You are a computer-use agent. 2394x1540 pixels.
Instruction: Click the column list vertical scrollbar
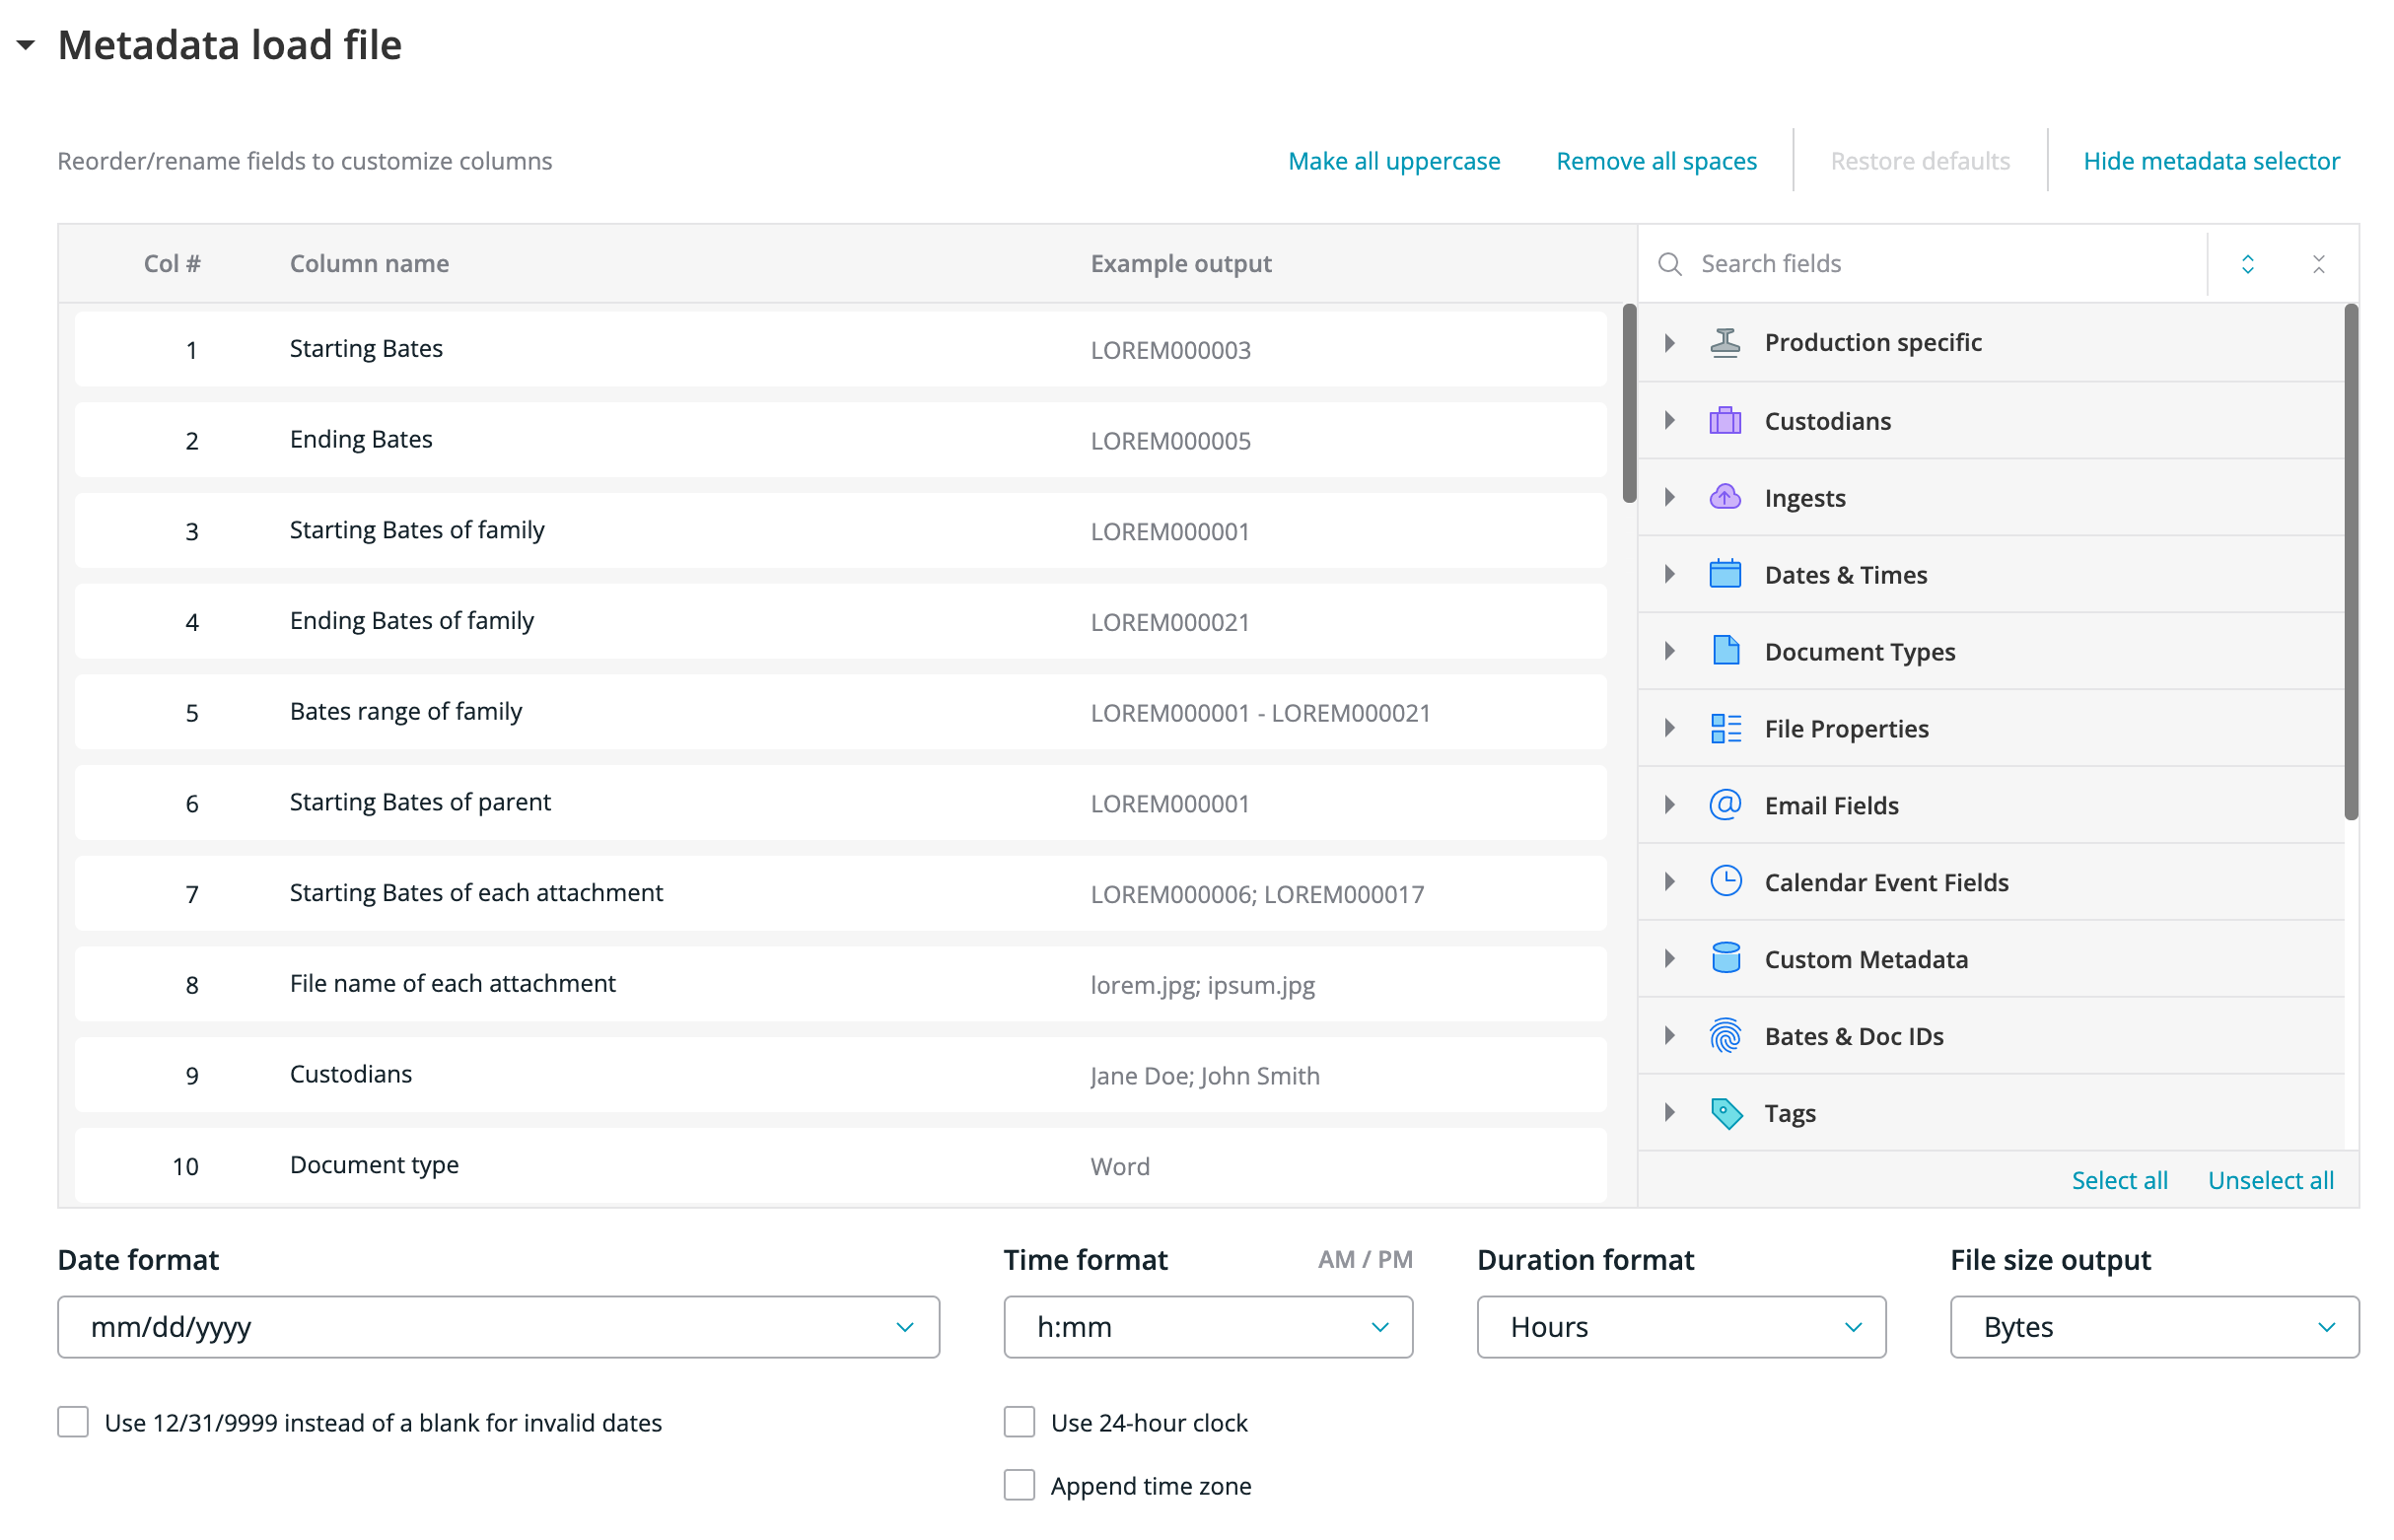coord(1629,404)
